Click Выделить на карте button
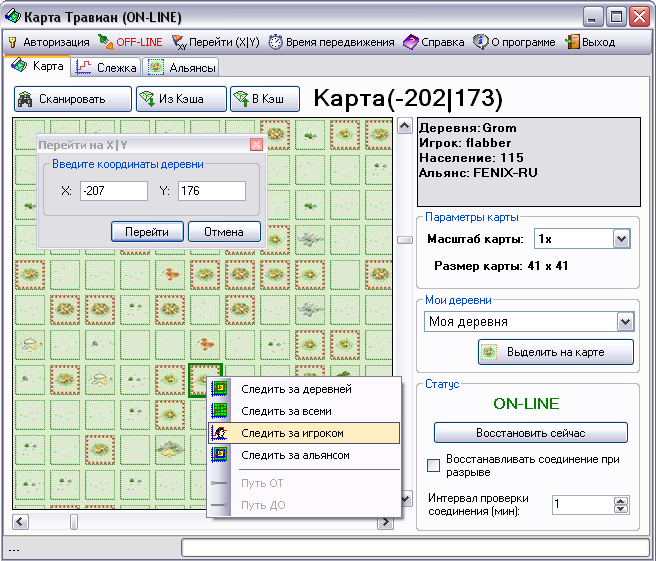The image size is (656, 561). coord(556,352)
